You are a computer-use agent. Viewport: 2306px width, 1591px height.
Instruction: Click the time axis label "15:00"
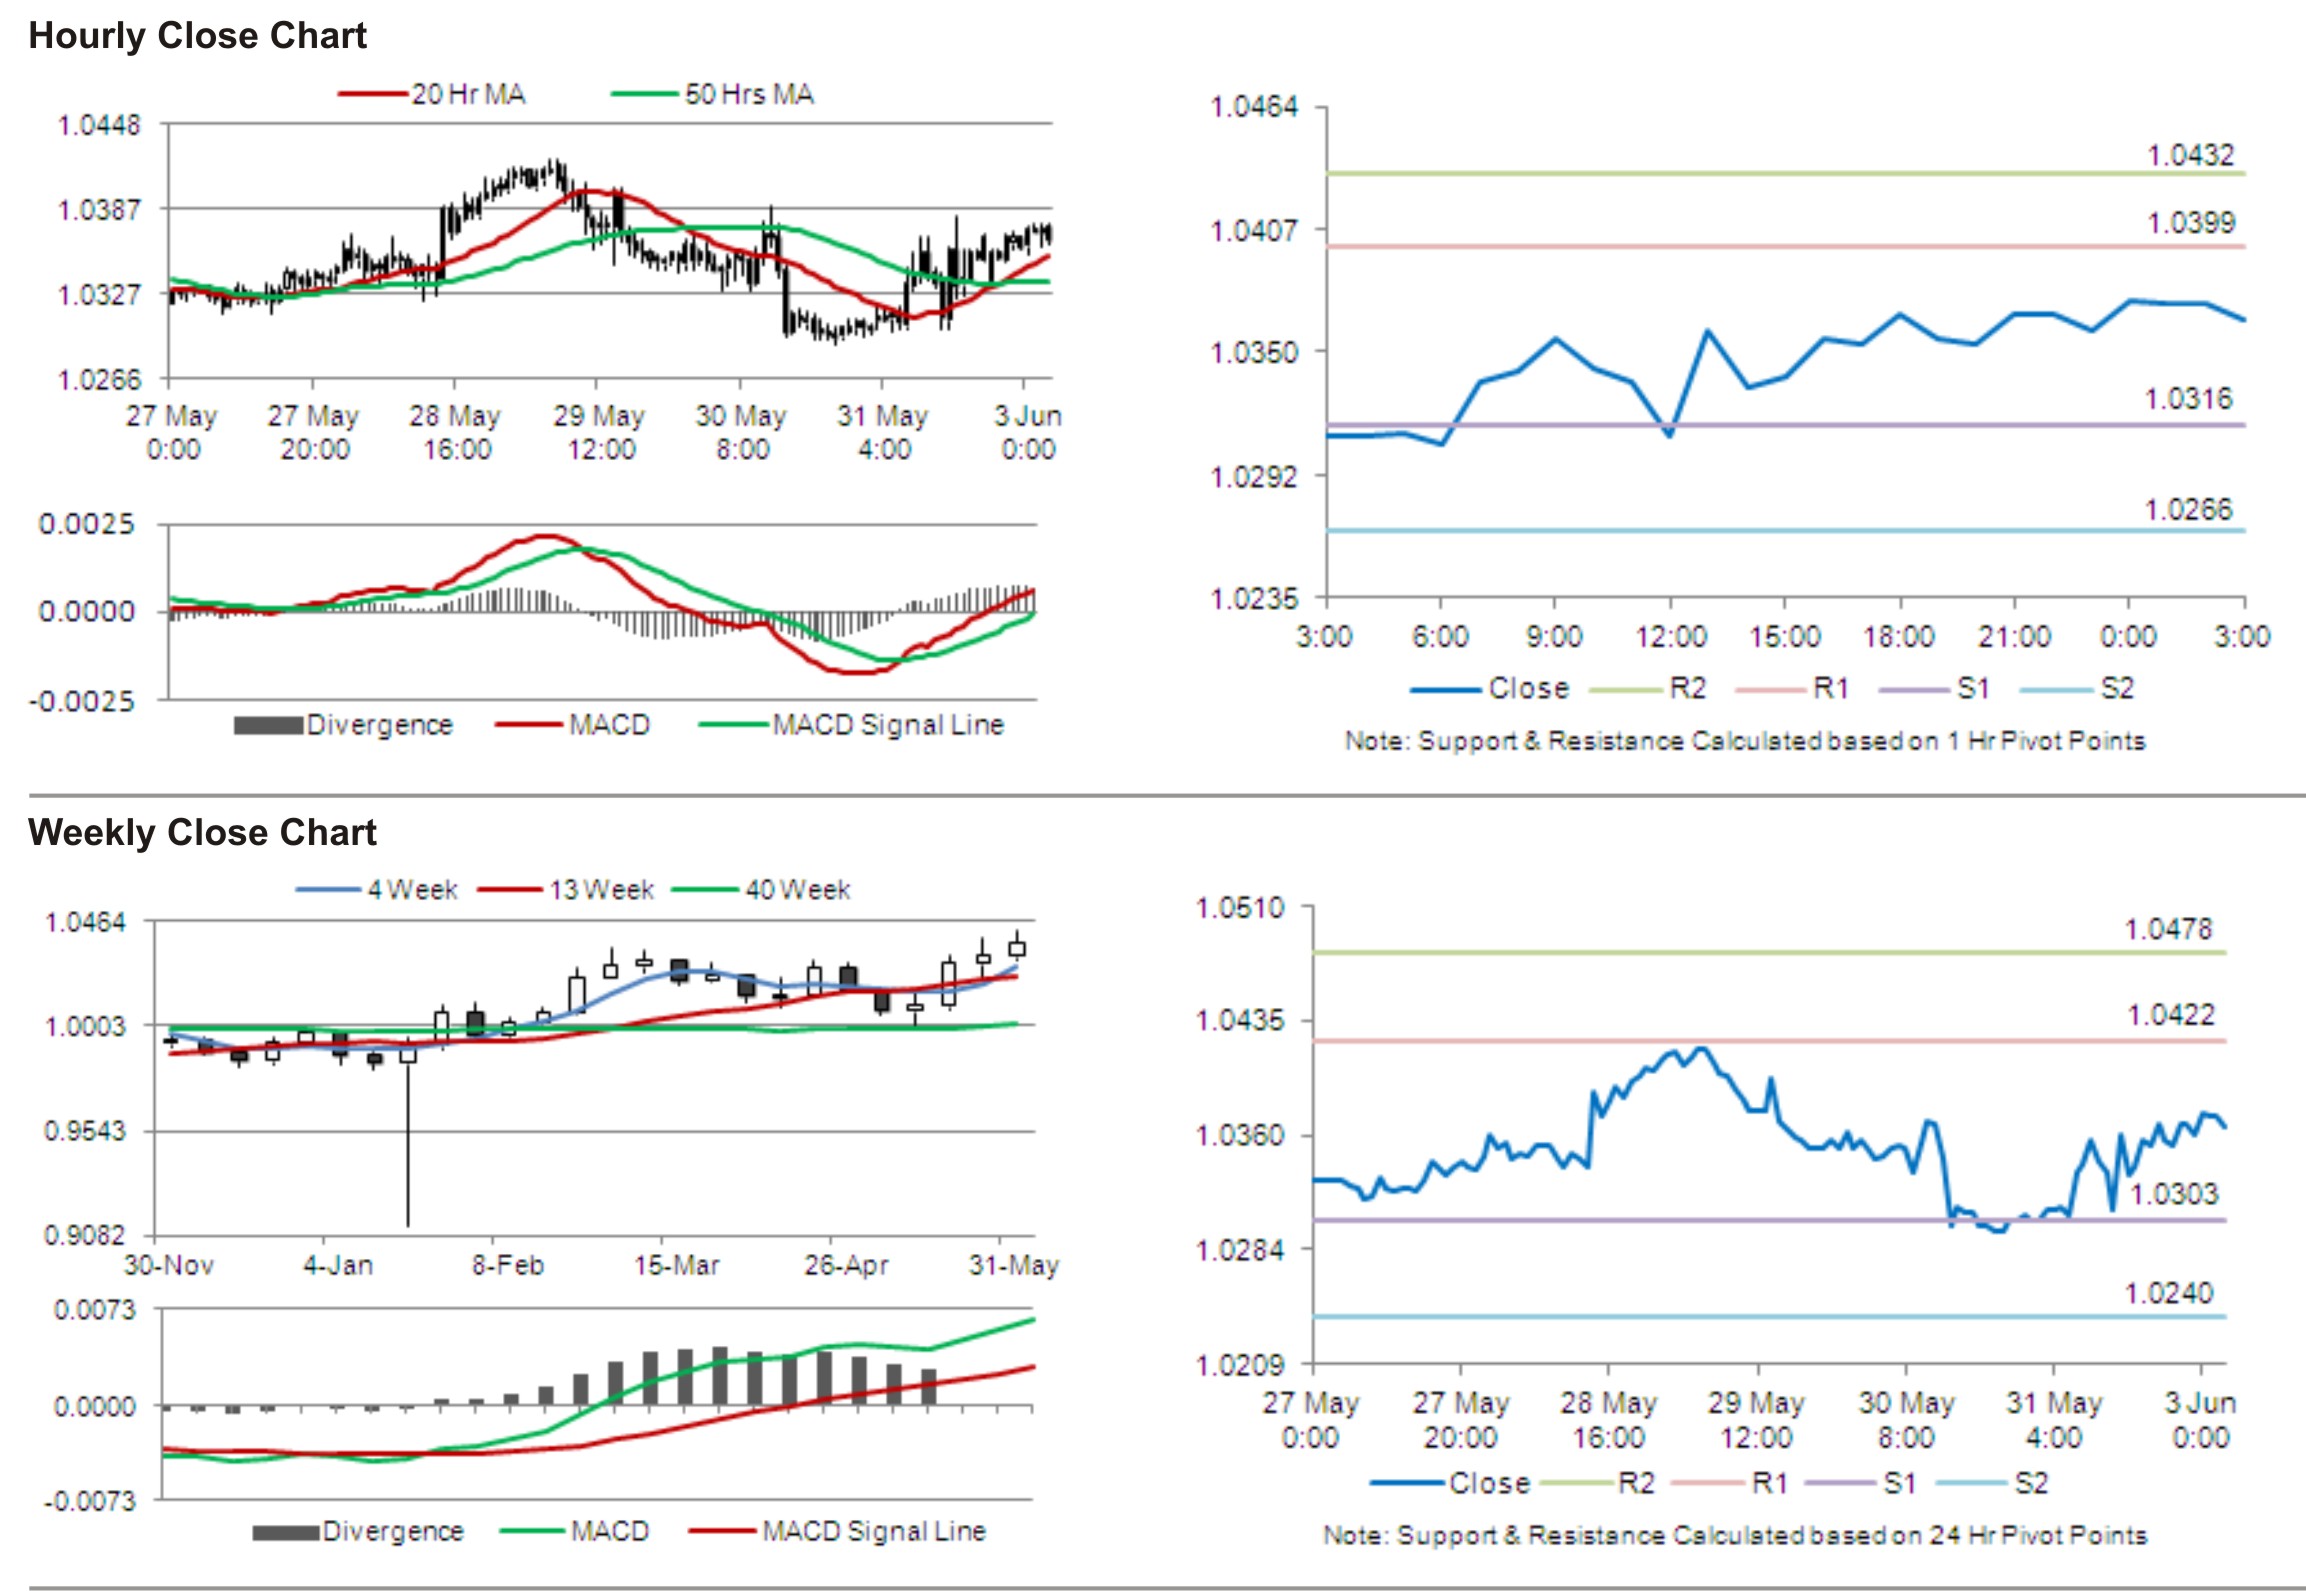coord(1785,636)
